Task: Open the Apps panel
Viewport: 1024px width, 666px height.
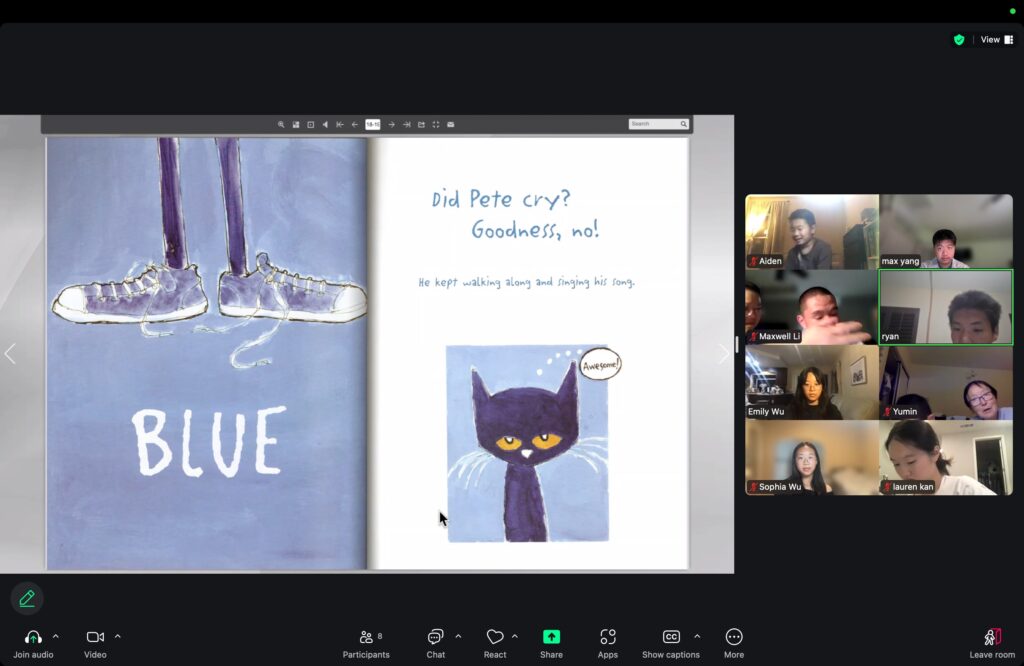Action: (x=608, y=637)
